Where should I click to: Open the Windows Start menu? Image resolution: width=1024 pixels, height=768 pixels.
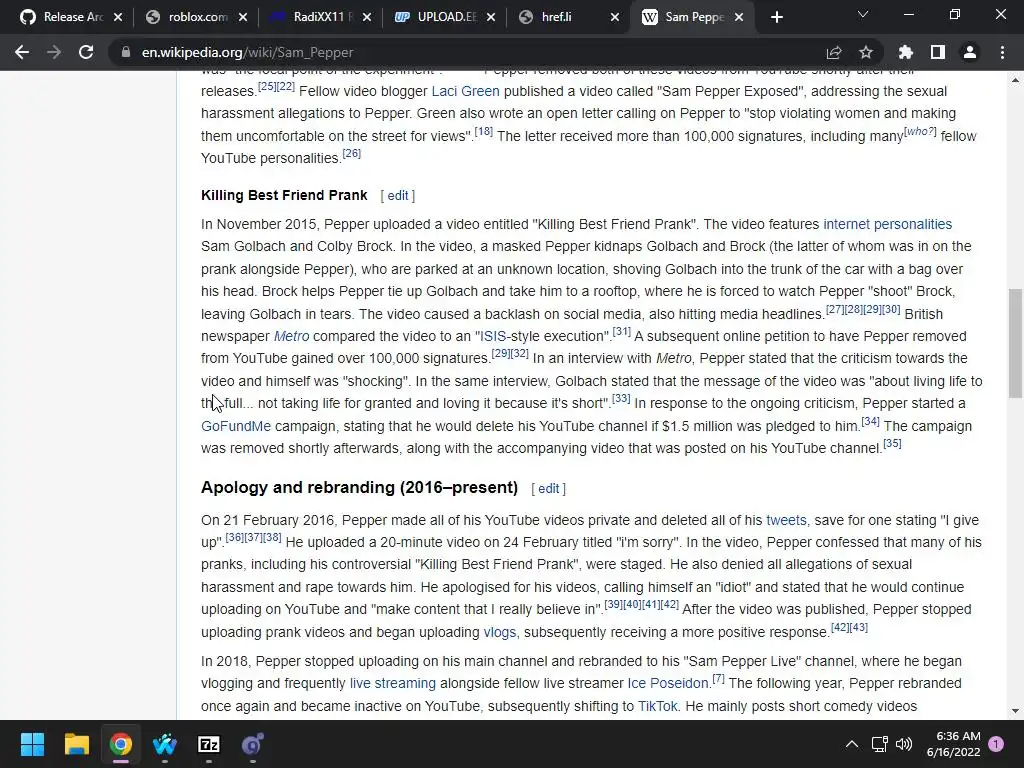pos(32,744)
